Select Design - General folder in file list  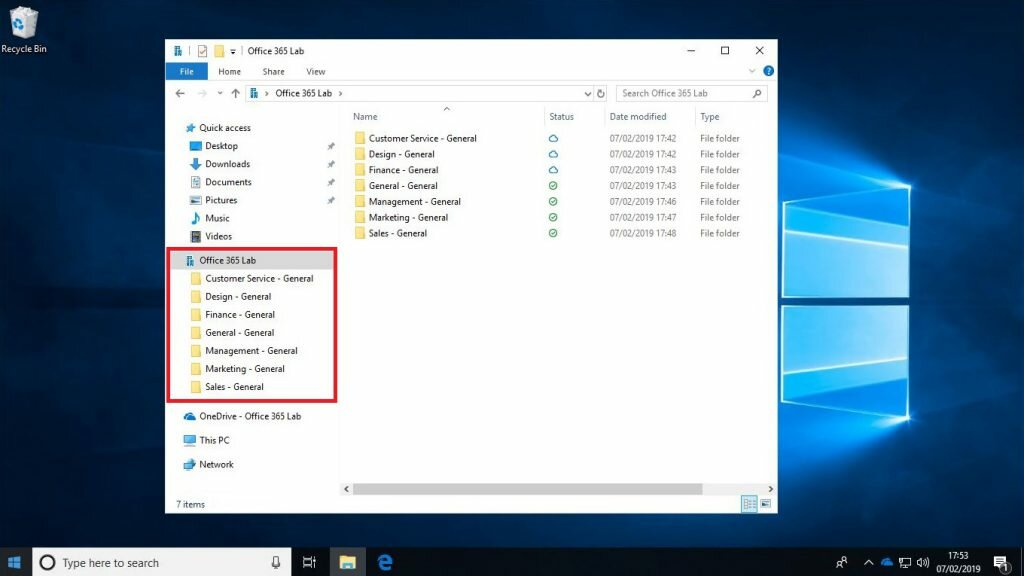click(401, 155)
